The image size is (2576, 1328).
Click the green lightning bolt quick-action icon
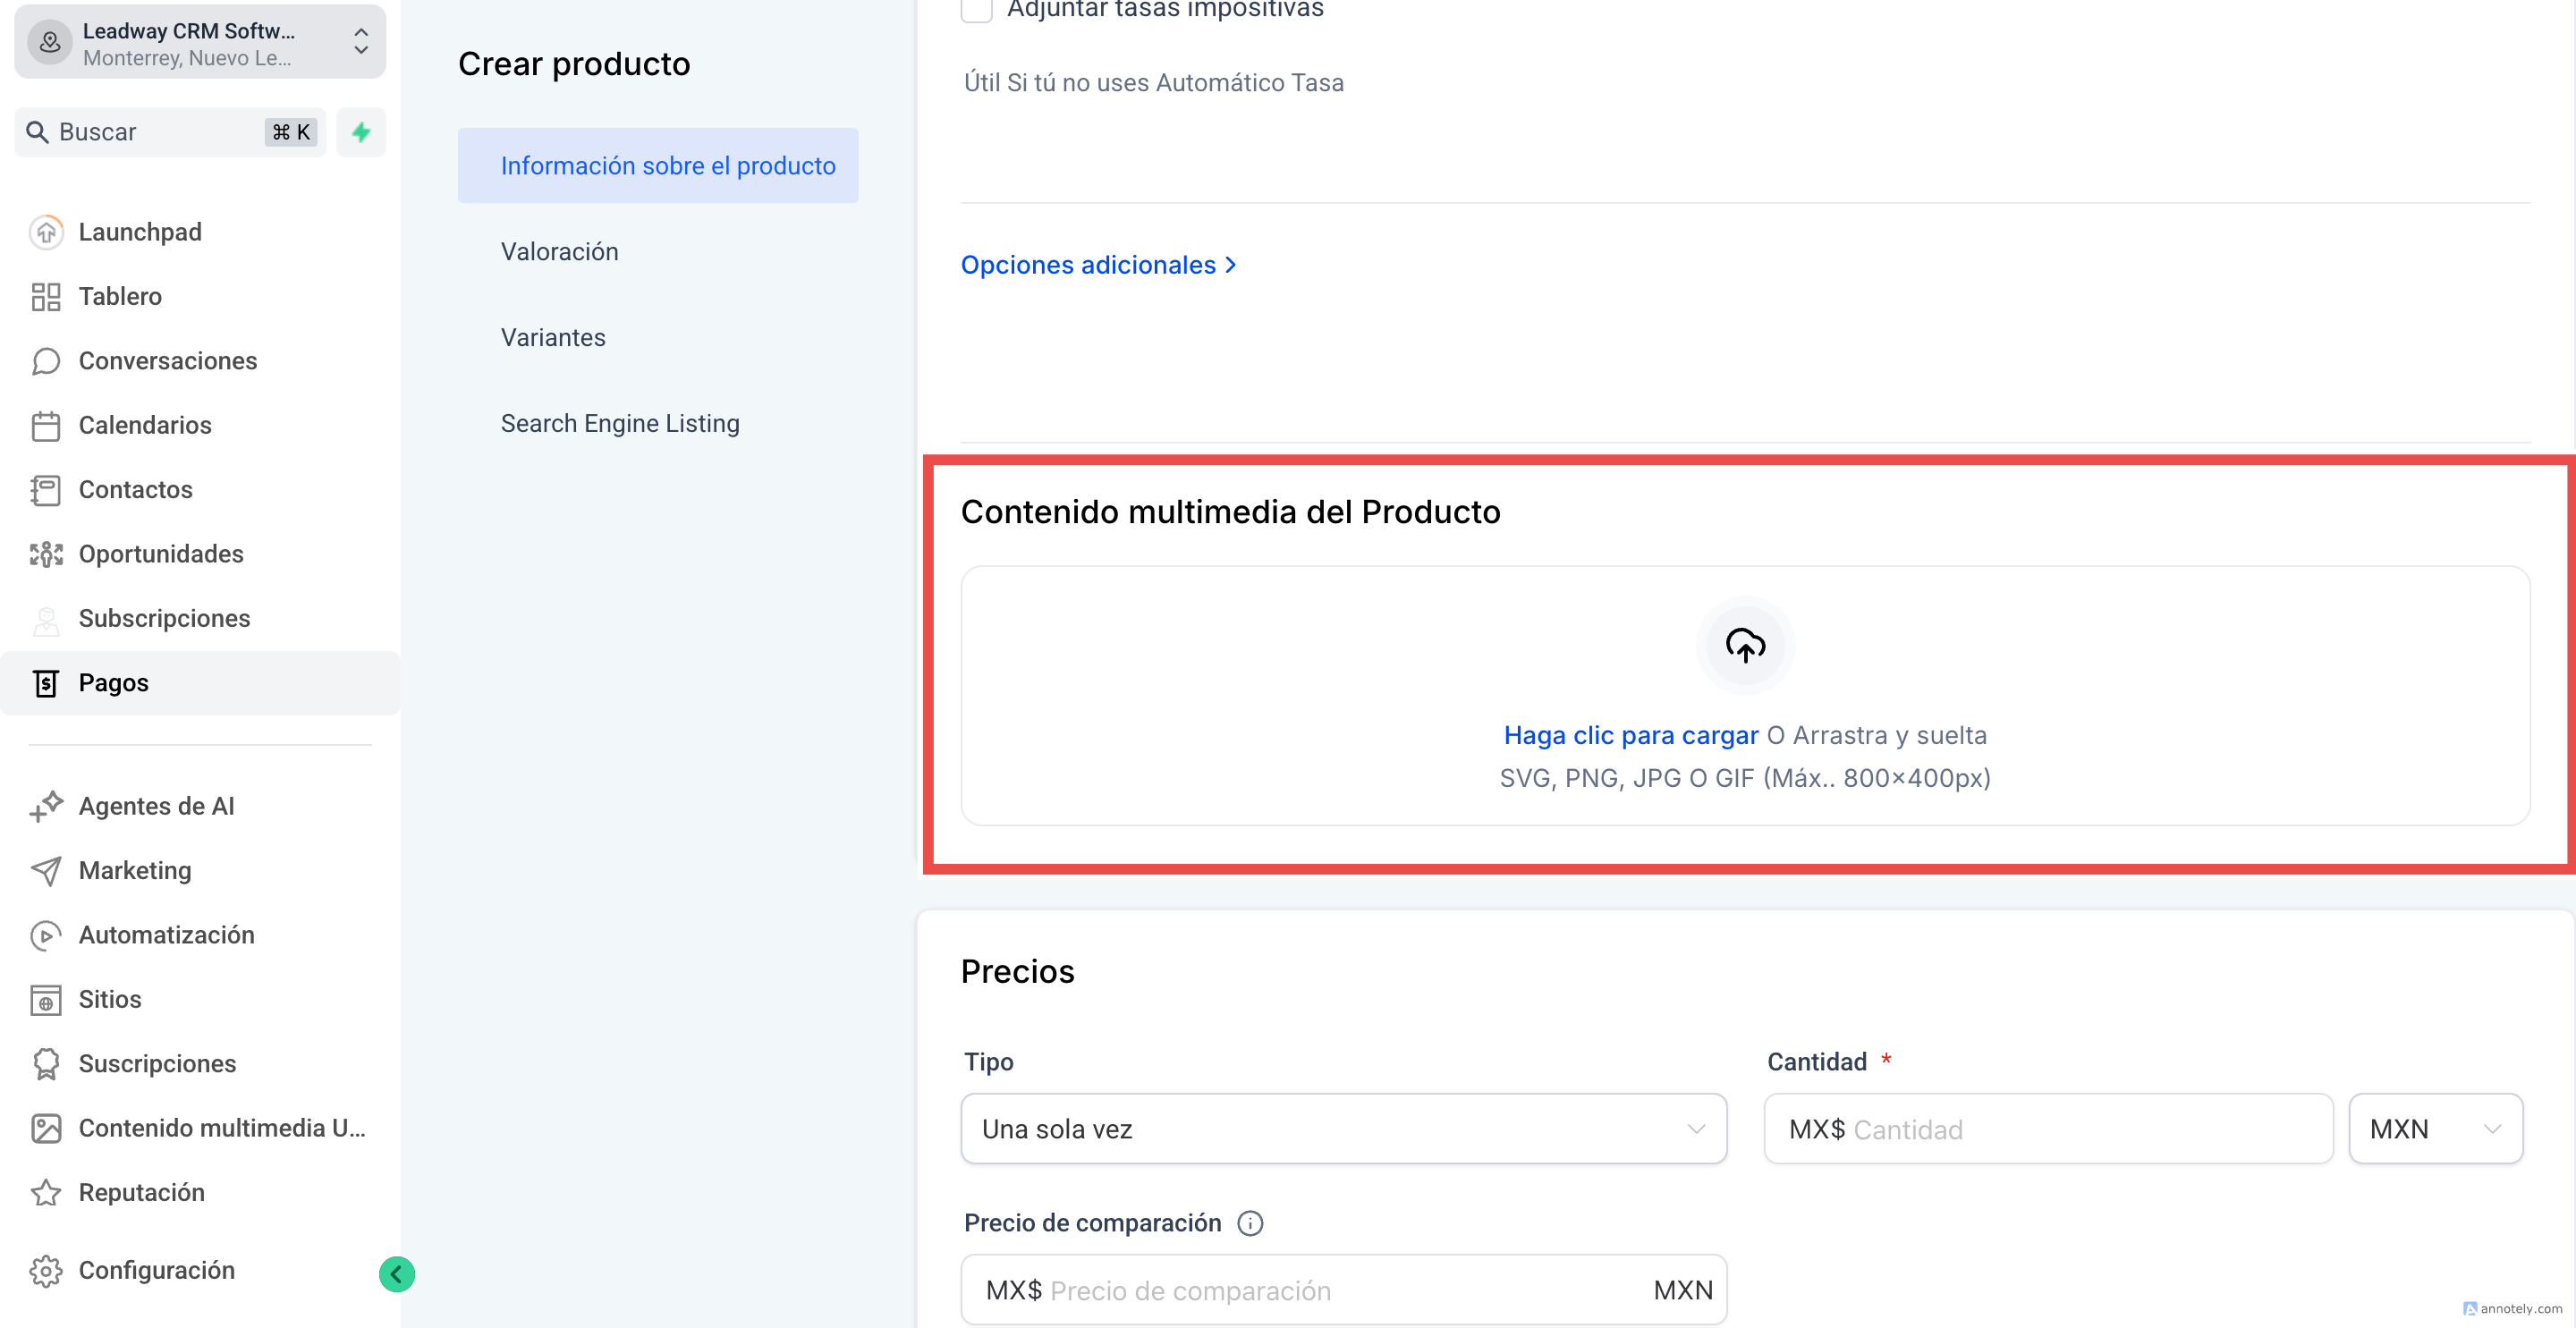click(361, 131)
